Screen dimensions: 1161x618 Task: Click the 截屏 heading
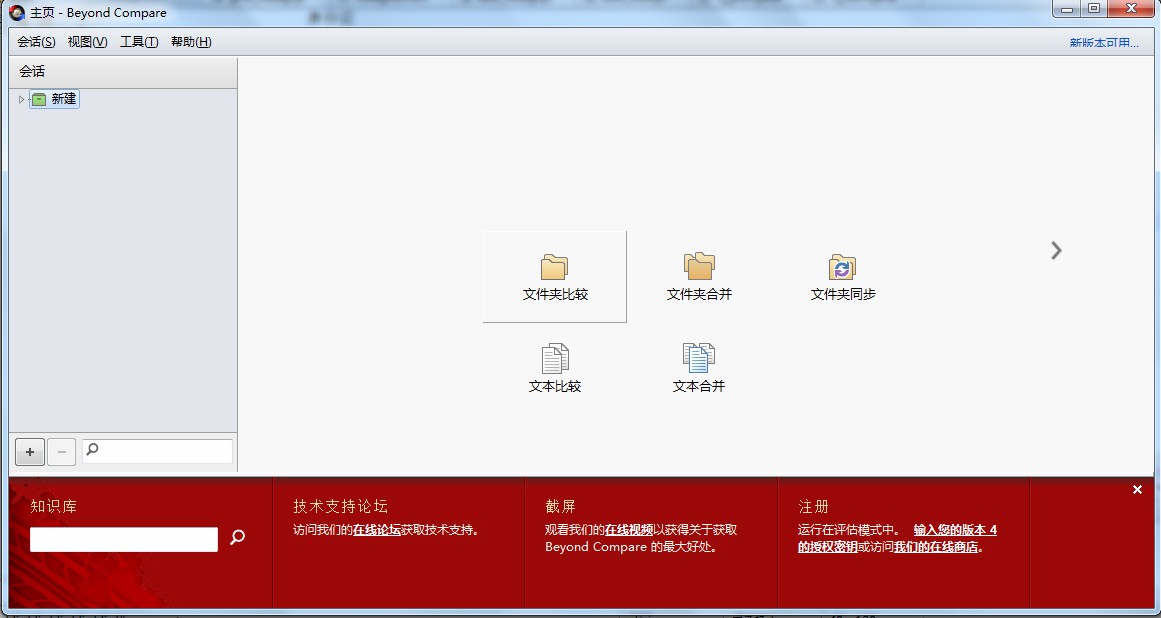point(561,507)
